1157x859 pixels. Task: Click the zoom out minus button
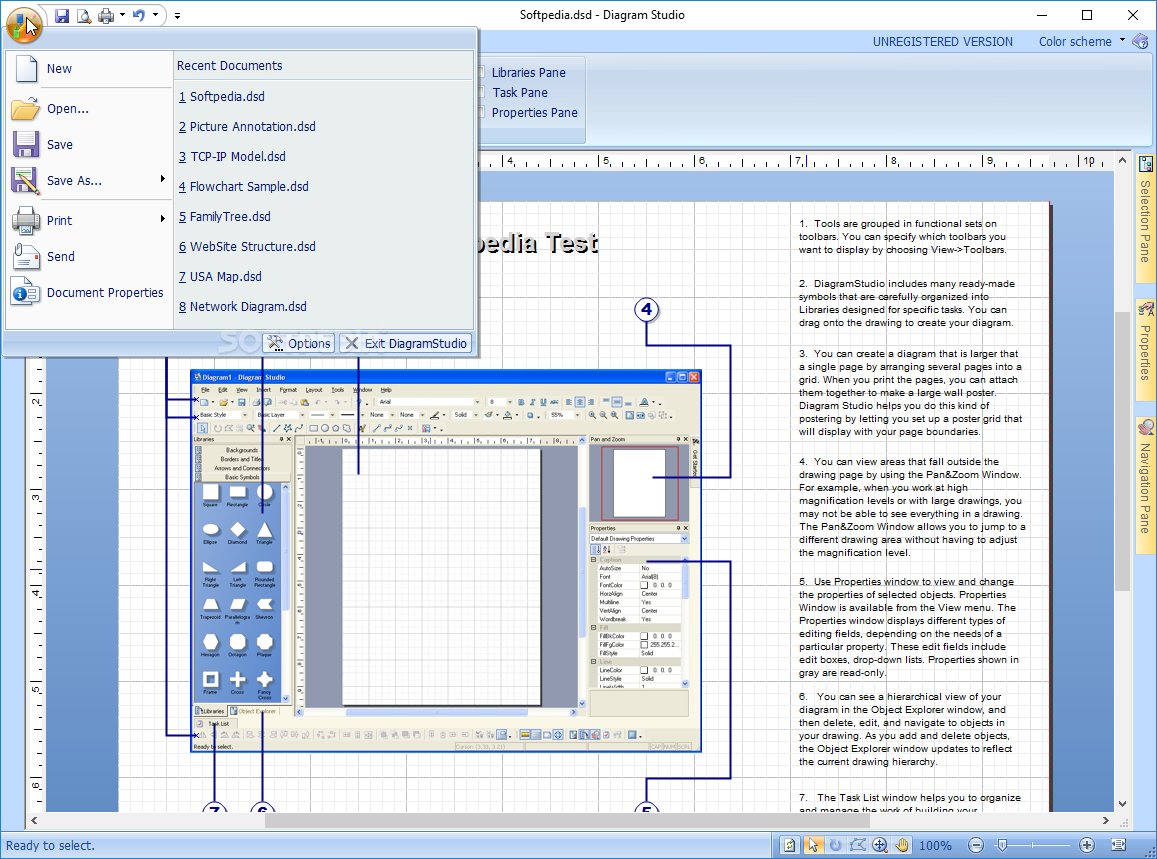point(975,845)
